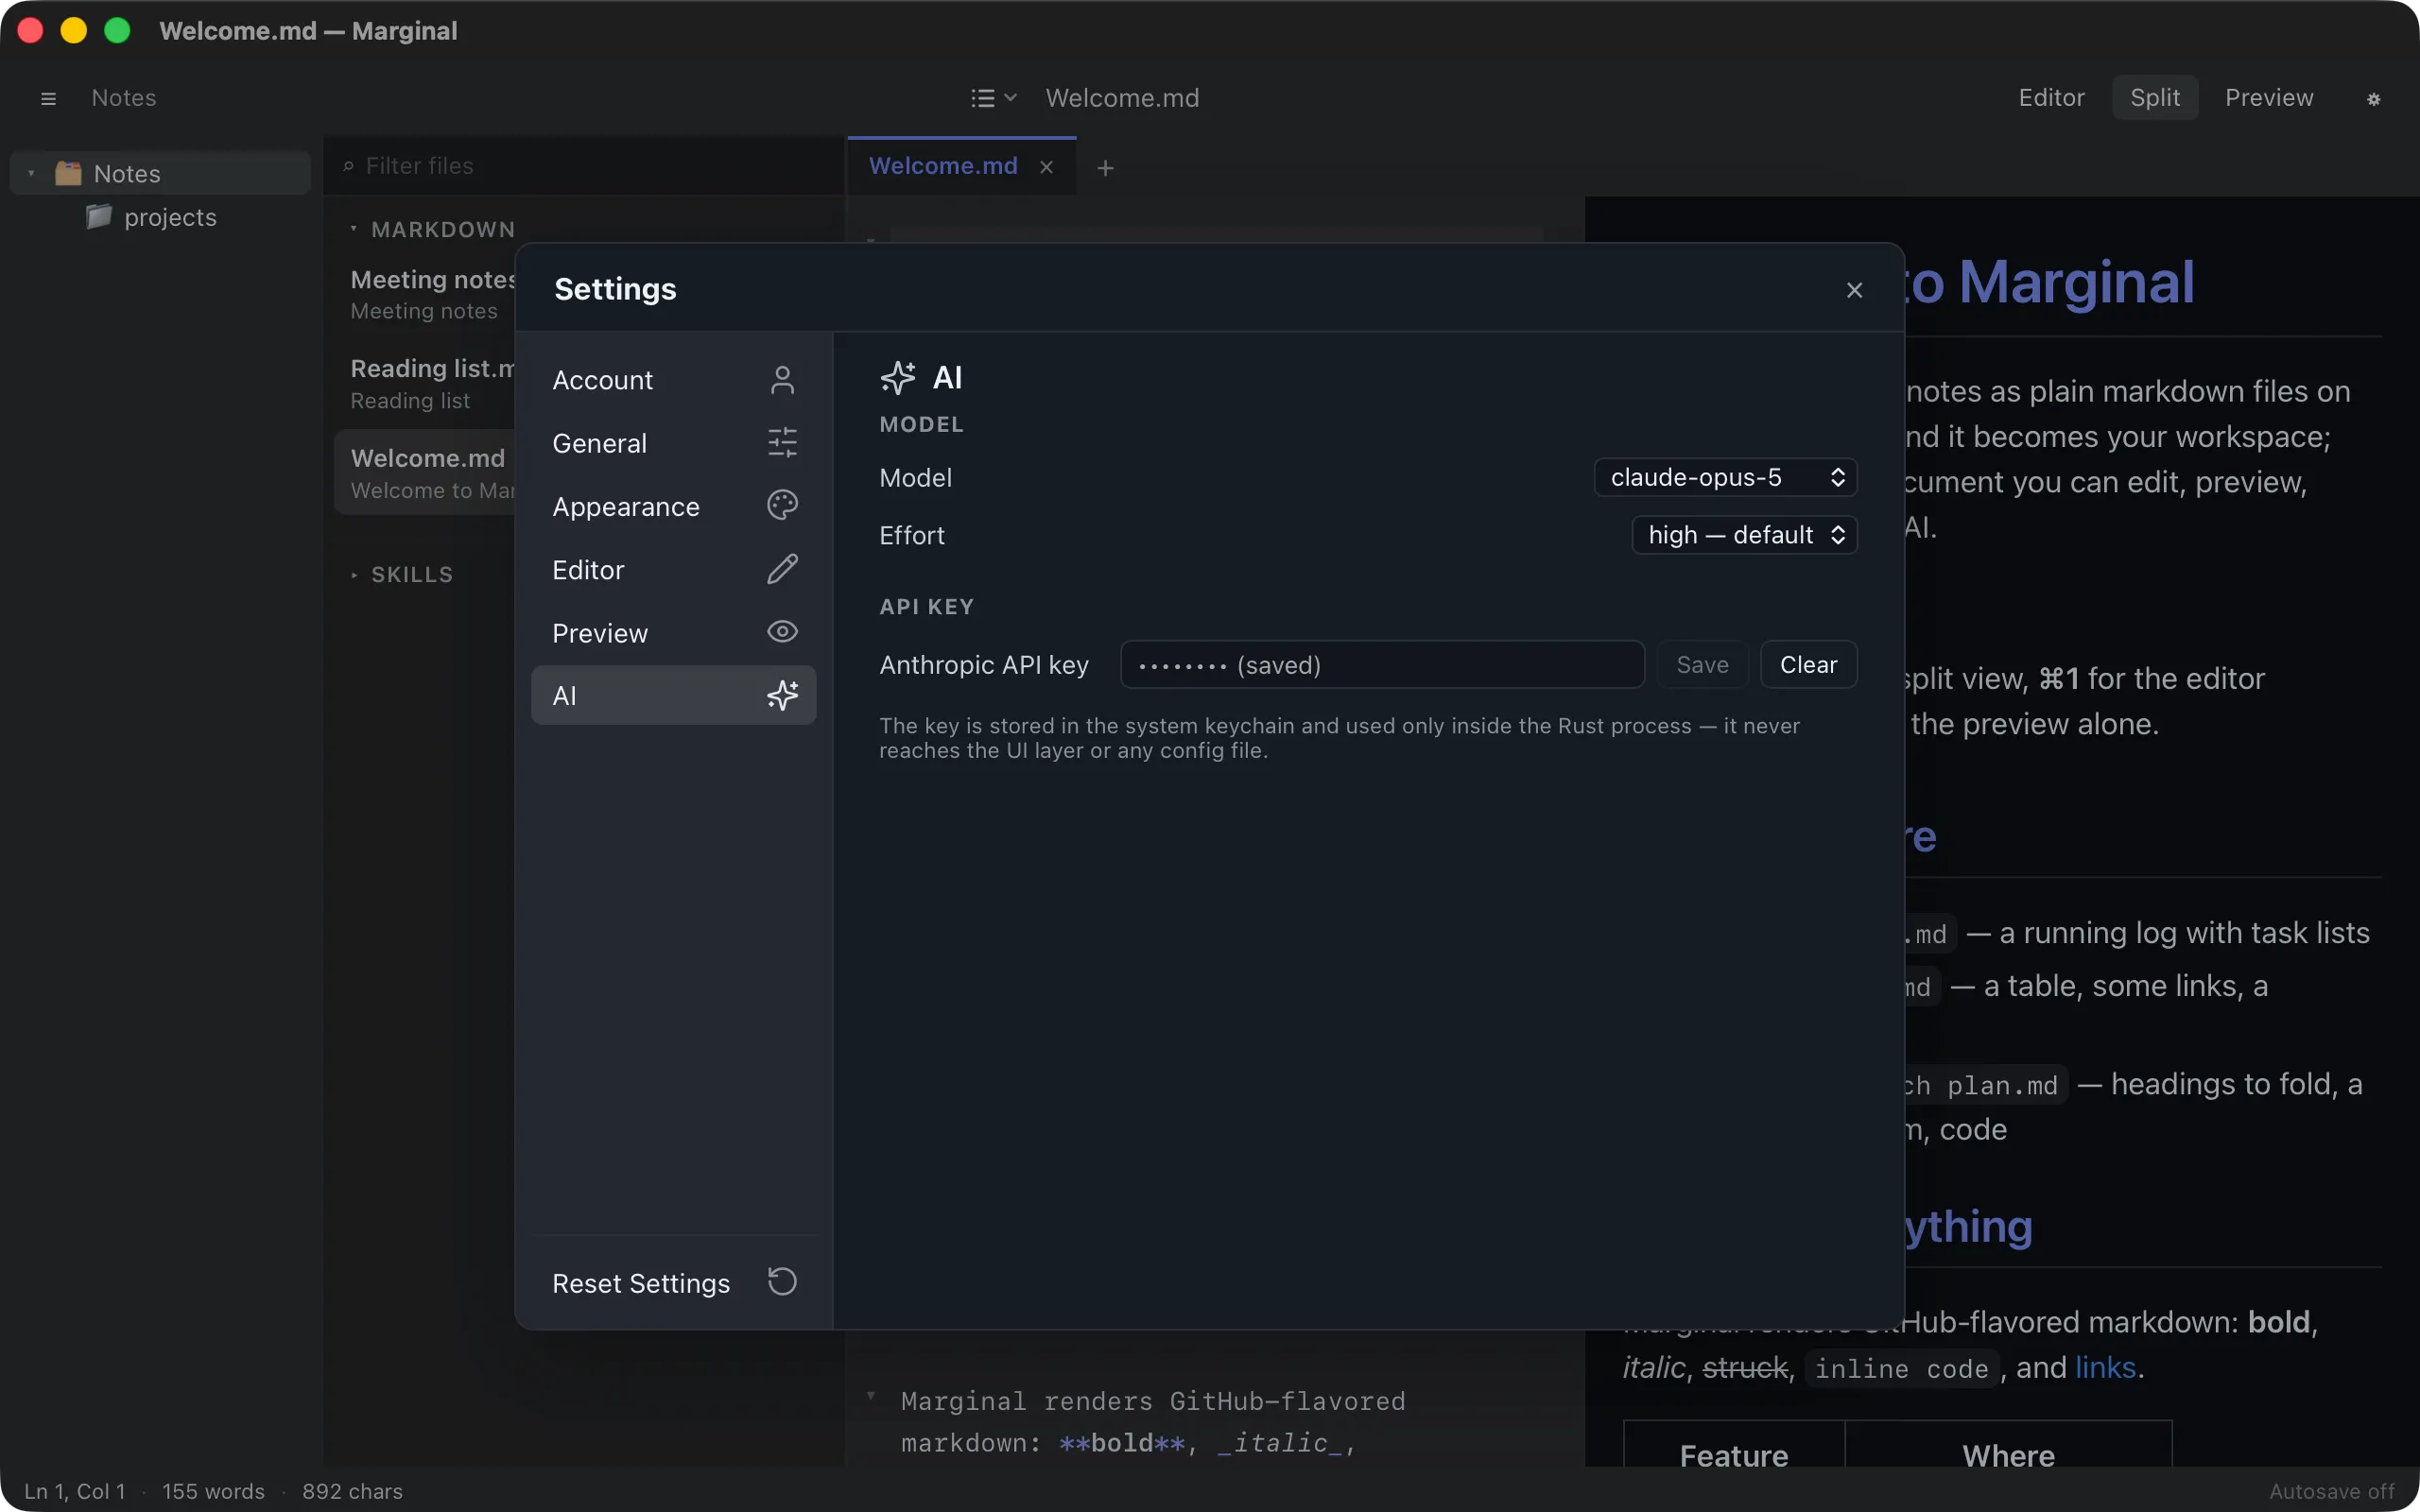Open General settings section

point(673,443)
